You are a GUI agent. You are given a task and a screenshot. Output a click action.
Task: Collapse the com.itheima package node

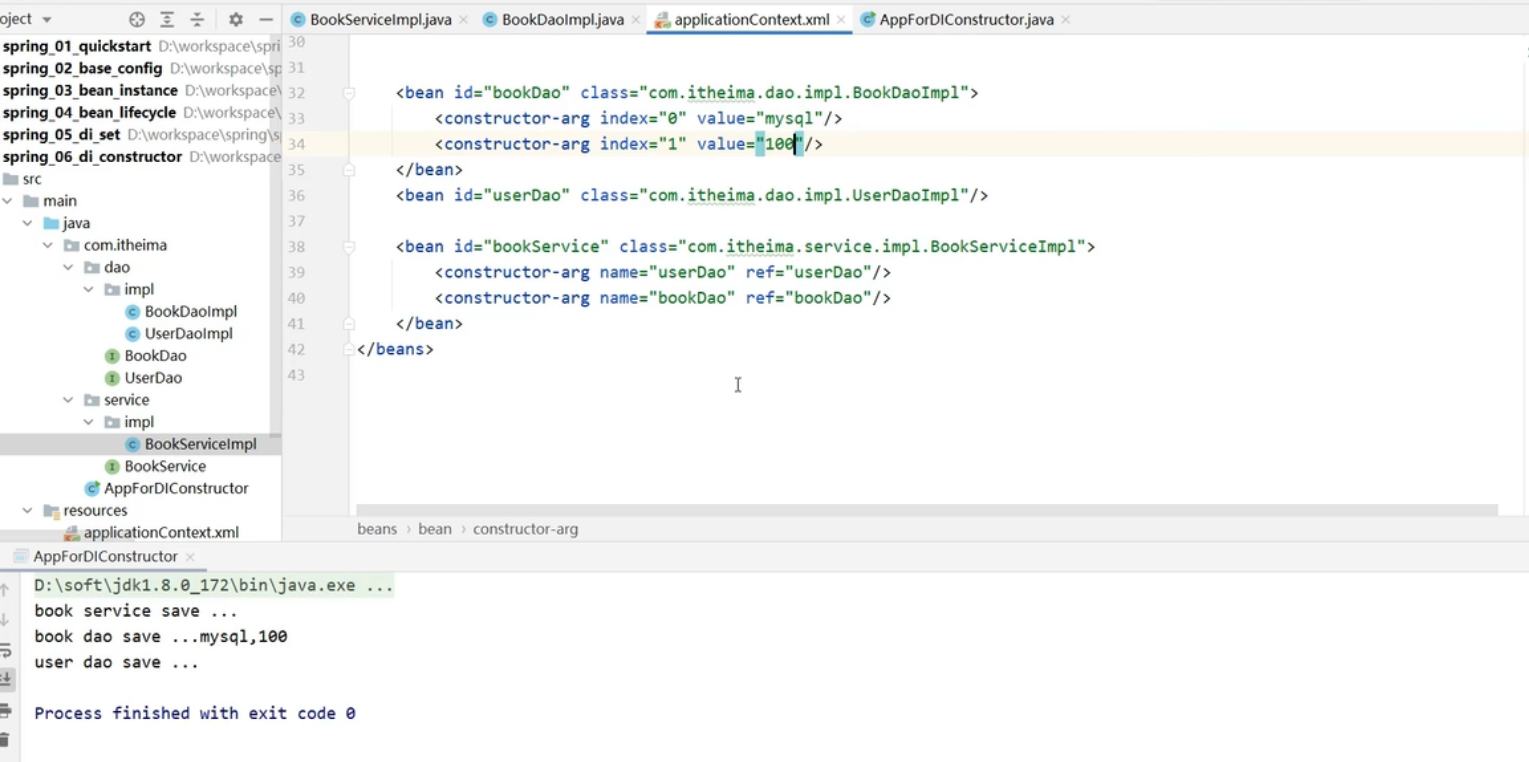(x=48, y=245)
